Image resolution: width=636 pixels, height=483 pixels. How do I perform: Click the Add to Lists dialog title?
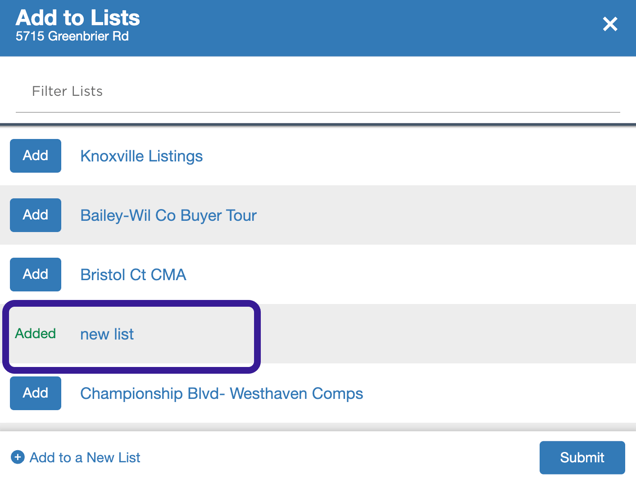[77, 18]
